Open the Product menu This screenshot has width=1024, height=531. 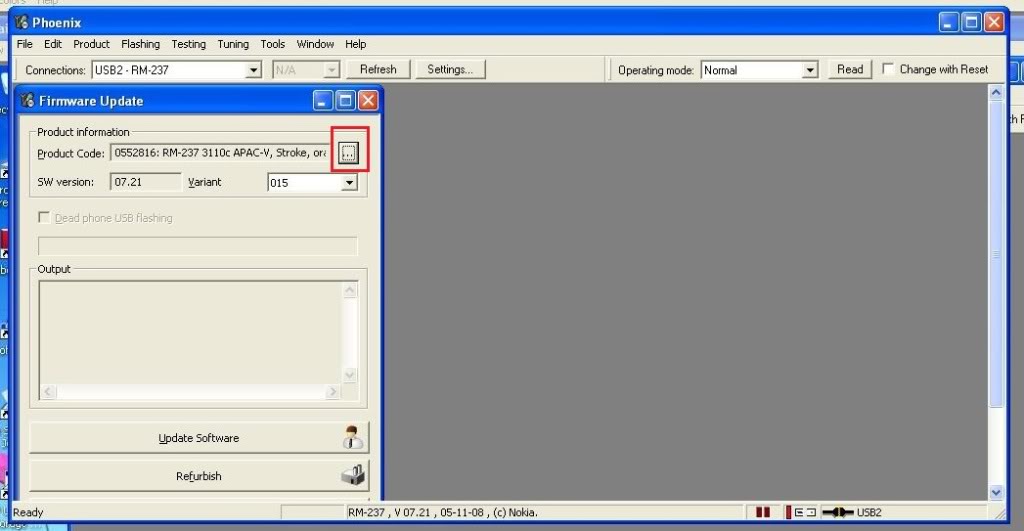click(91, 44)
